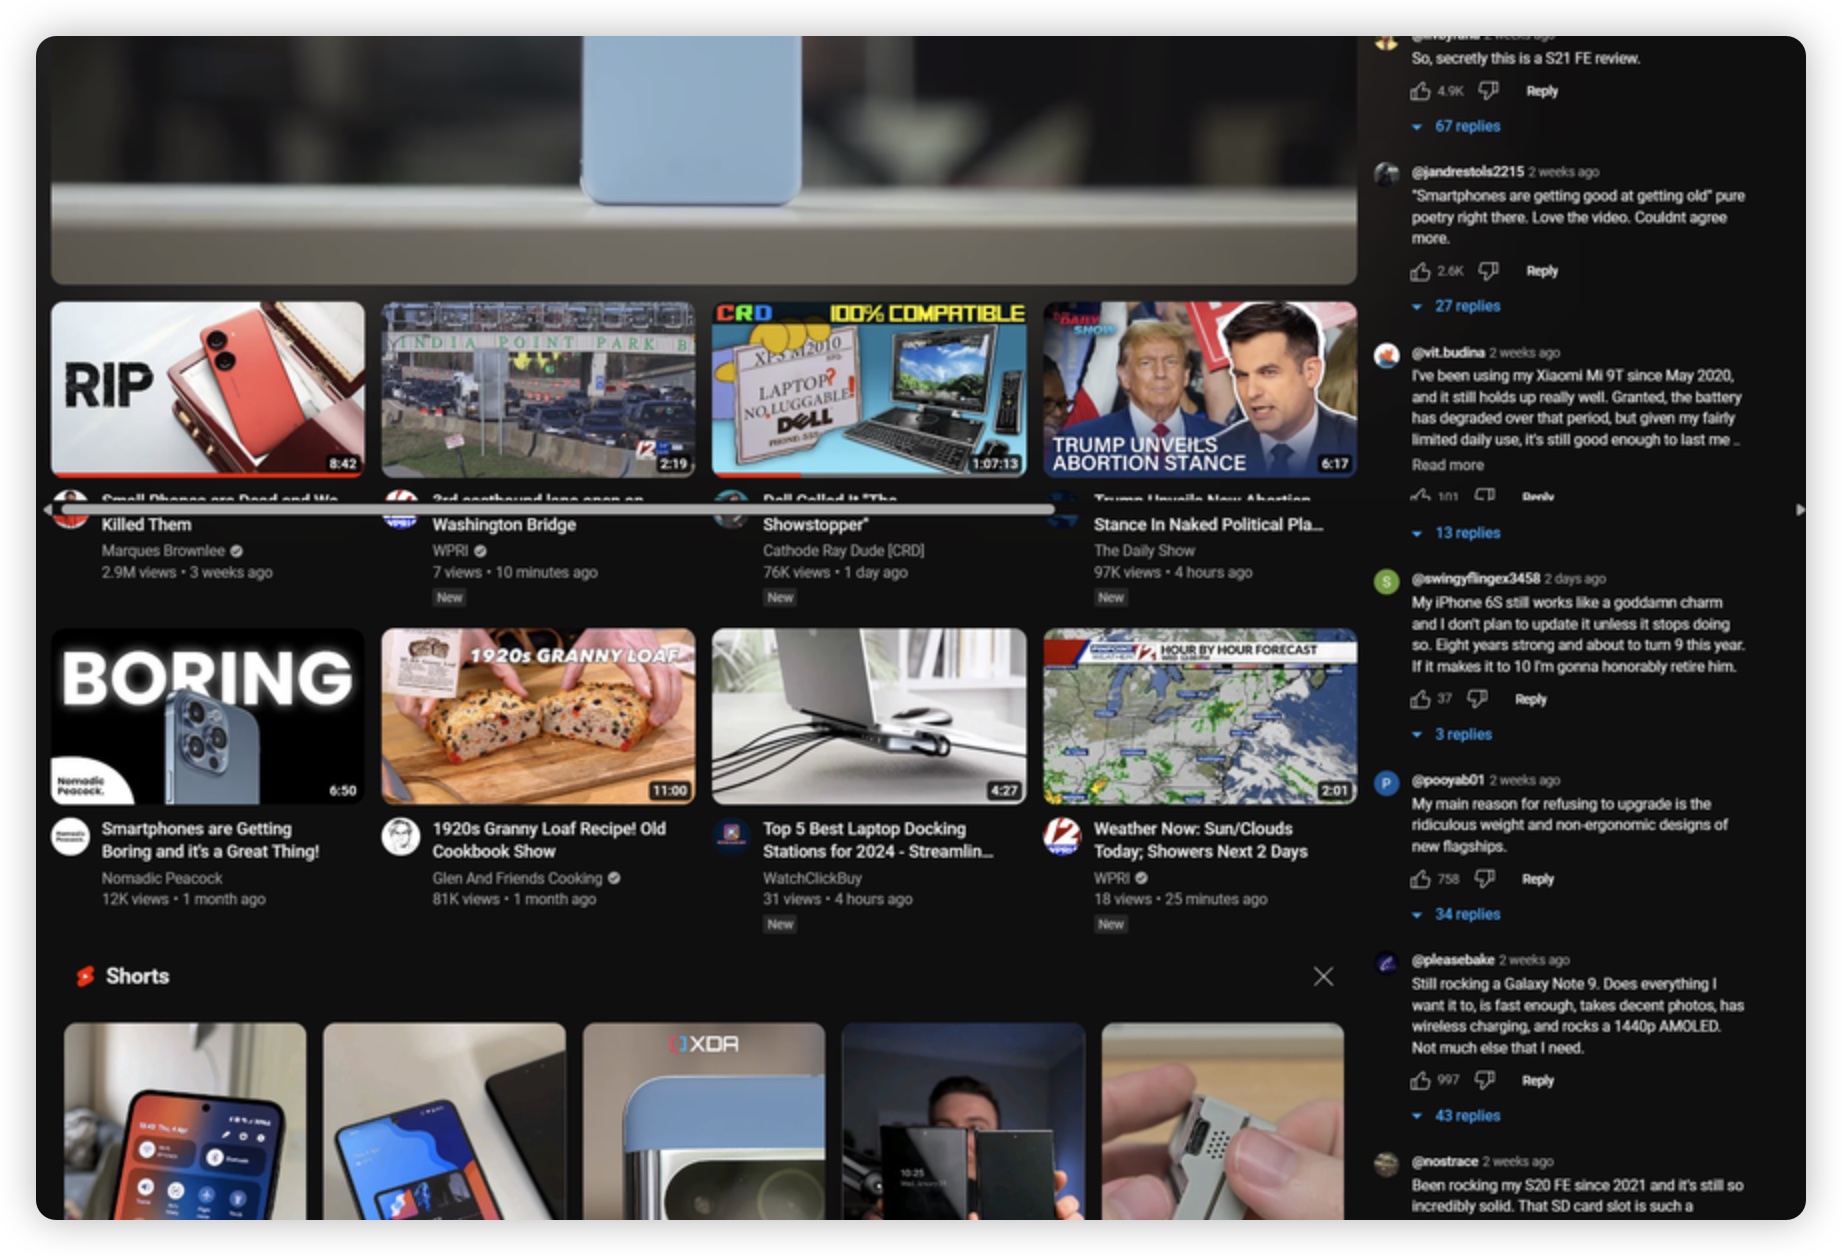The width and height of the screenshot is (1842, 1256).
Task: Click Read more on the Xiaomi Mi 9T comment
Action: 1447,465
